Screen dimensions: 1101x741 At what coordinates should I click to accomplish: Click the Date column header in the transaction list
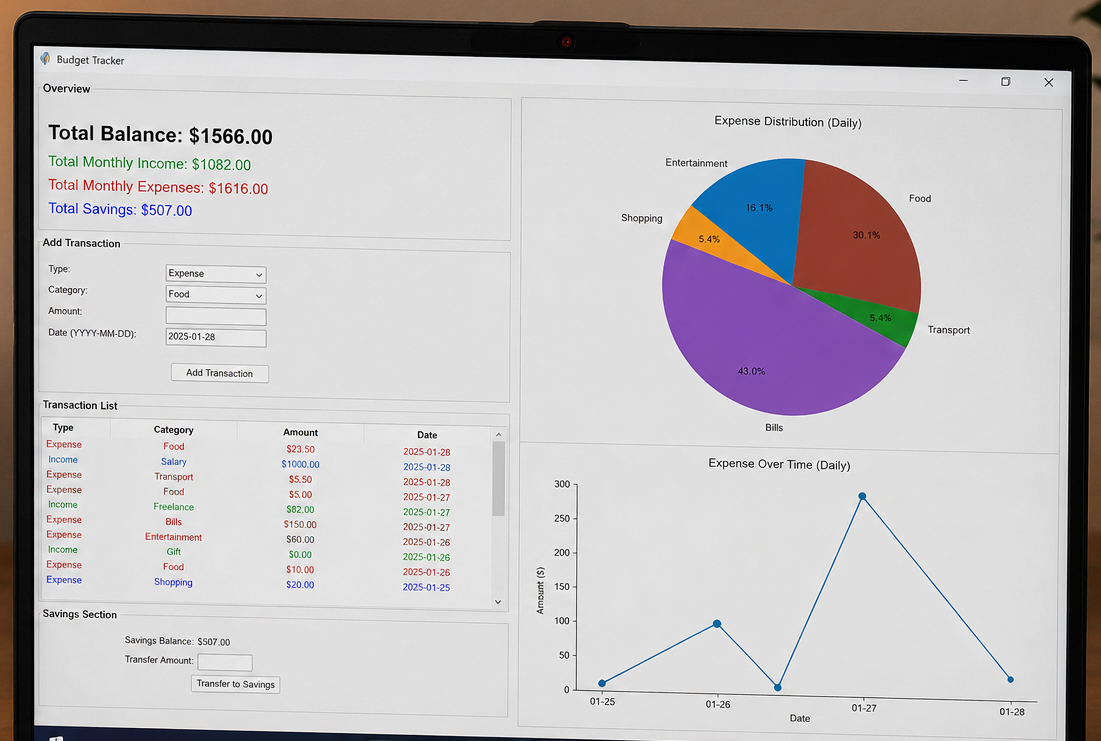click(427, 435)
